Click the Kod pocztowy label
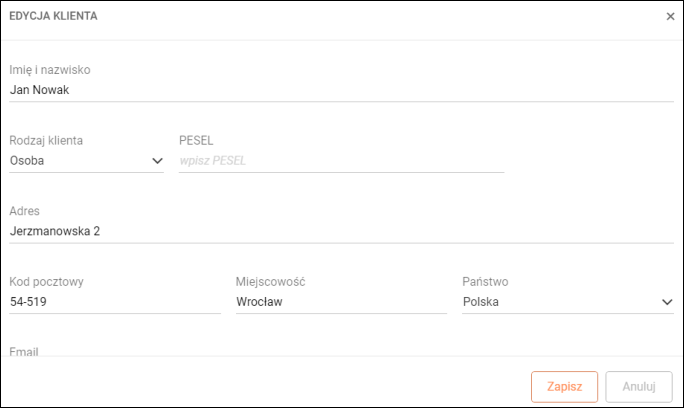This screenshot has width=684, height=408. coord(46,282)
